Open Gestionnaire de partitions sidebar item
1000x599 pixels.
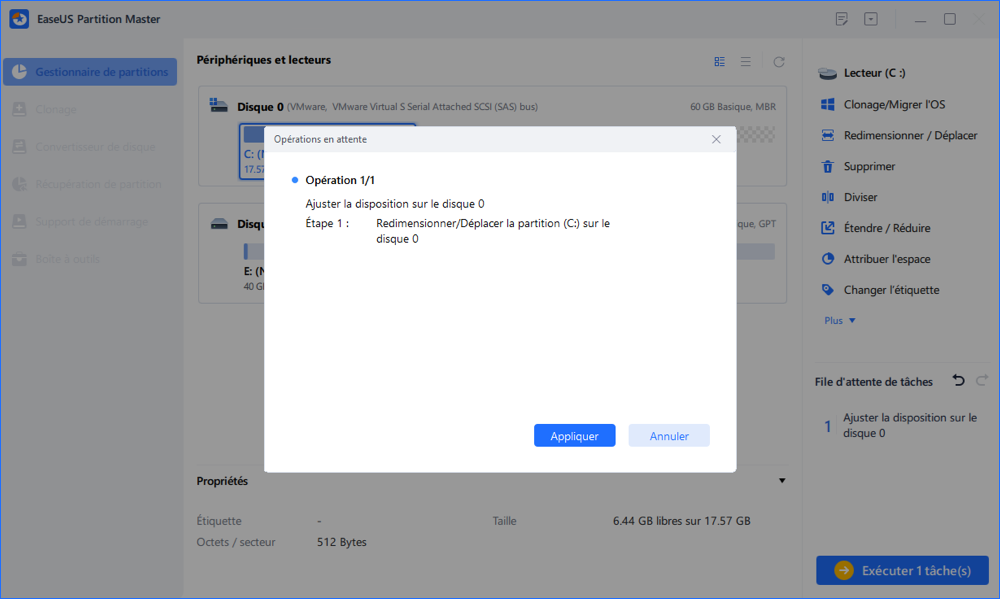(x=90, y=72)
